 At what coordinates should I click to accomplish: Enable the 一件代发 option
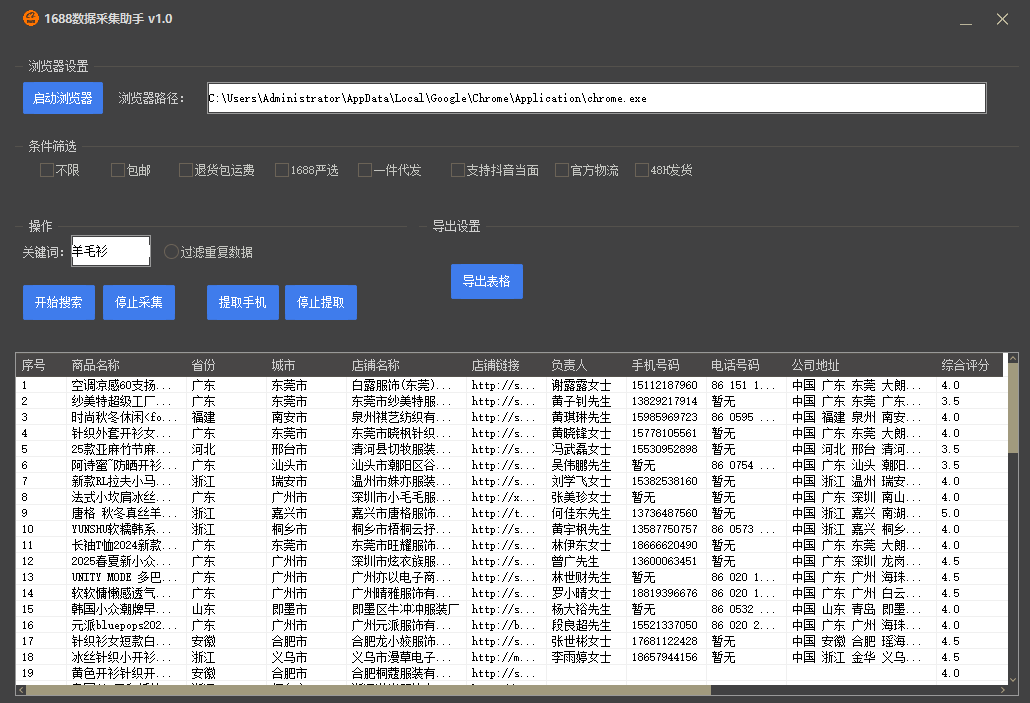(364, 169)
